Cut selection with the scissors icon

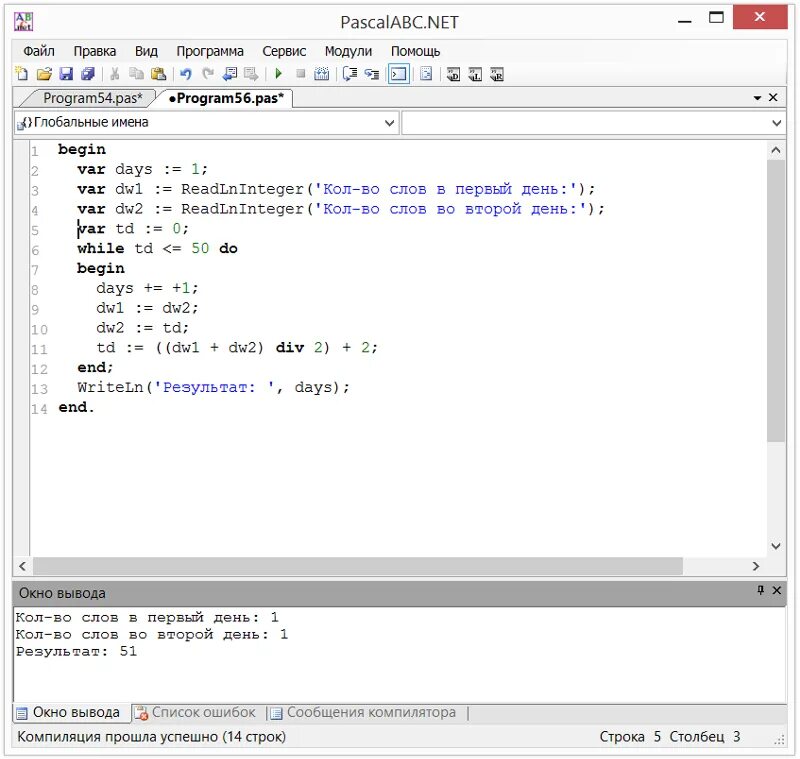115,74
